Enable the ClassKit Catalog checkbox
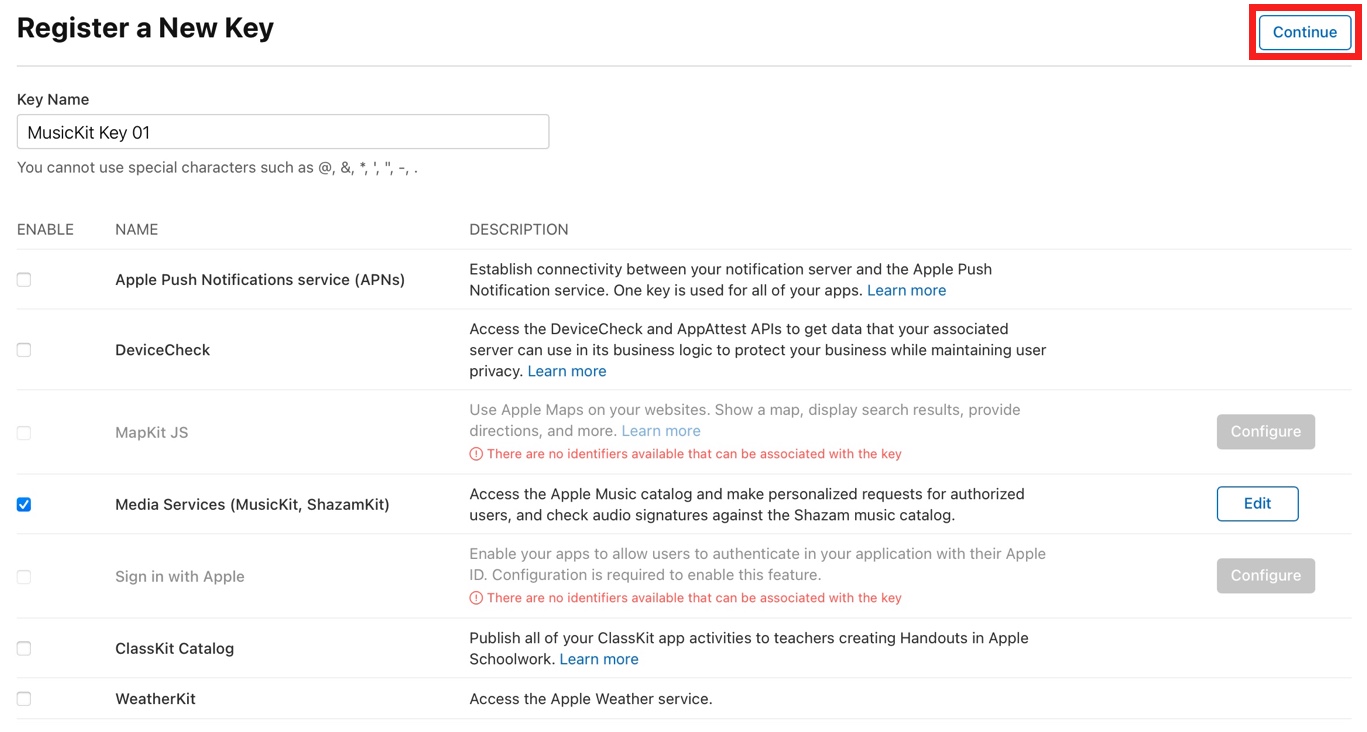 [x=24, y=649]
